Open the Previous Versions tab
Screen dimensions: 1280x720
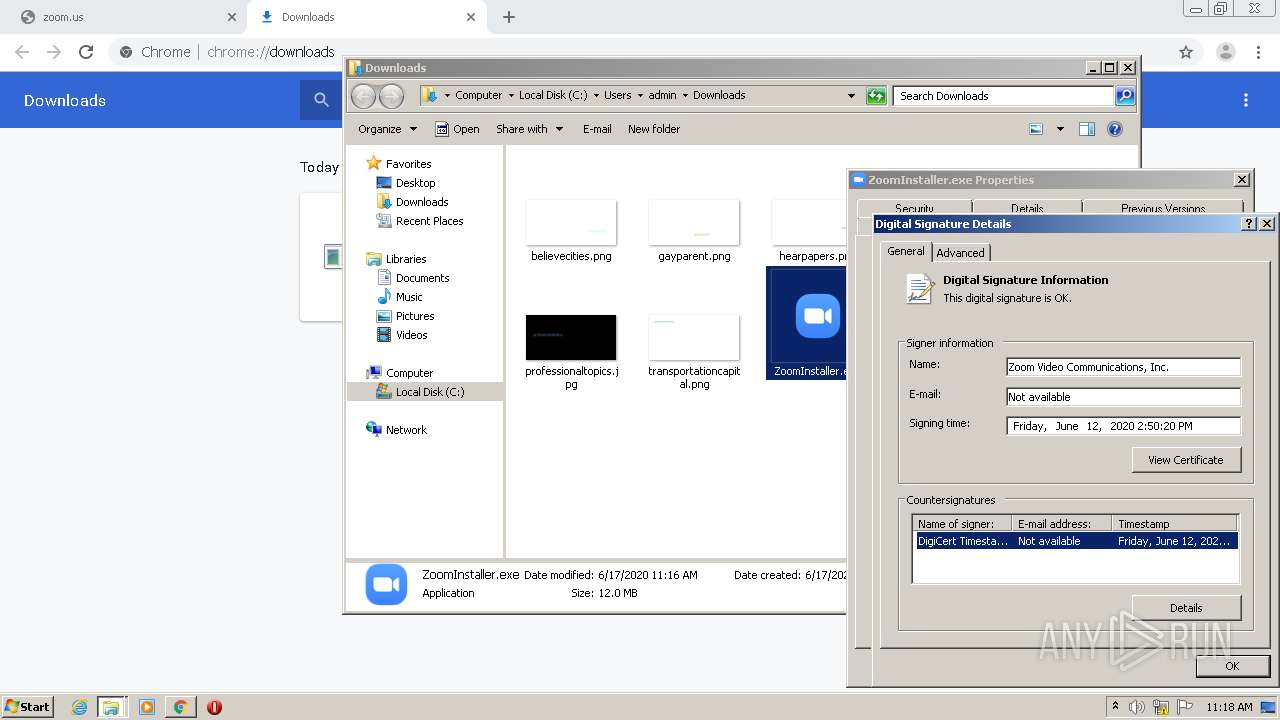1162,208
